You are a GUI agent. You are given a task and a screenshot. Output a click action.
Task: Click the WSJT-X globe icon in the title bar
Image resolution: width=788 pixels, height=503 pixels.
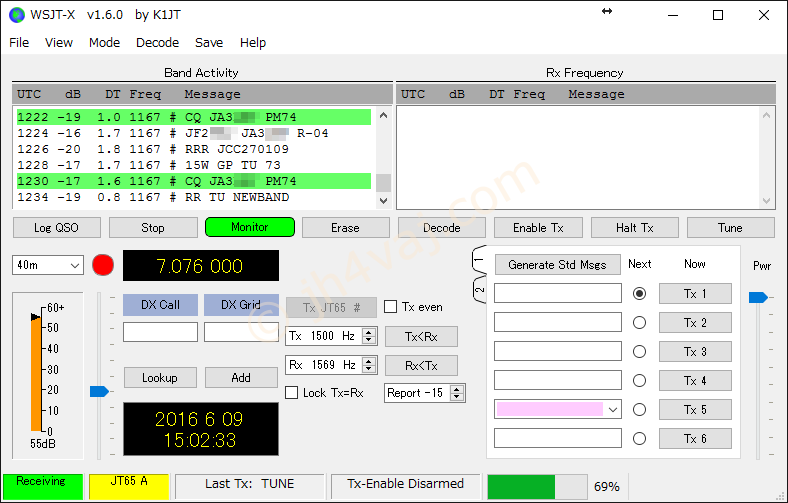pos(17,15)
